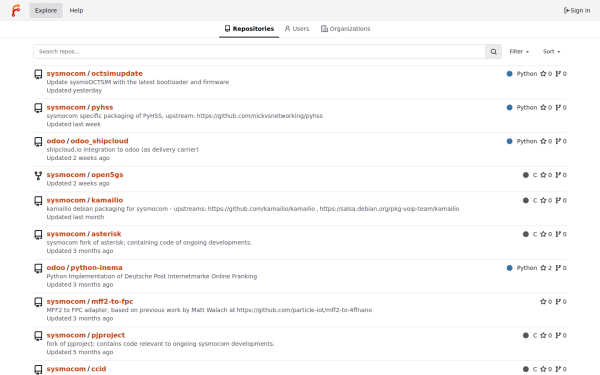This screenshot has width=600, height=375.
Task: Open the mff2-to-fpc repository link
Action: tap(112, 301)
